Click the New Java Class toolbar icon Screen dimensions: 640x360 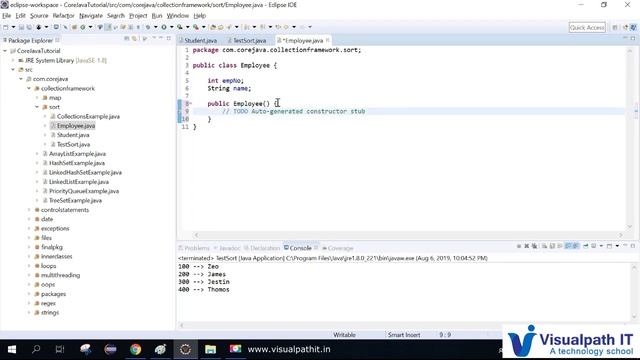(x=82, y=27)
